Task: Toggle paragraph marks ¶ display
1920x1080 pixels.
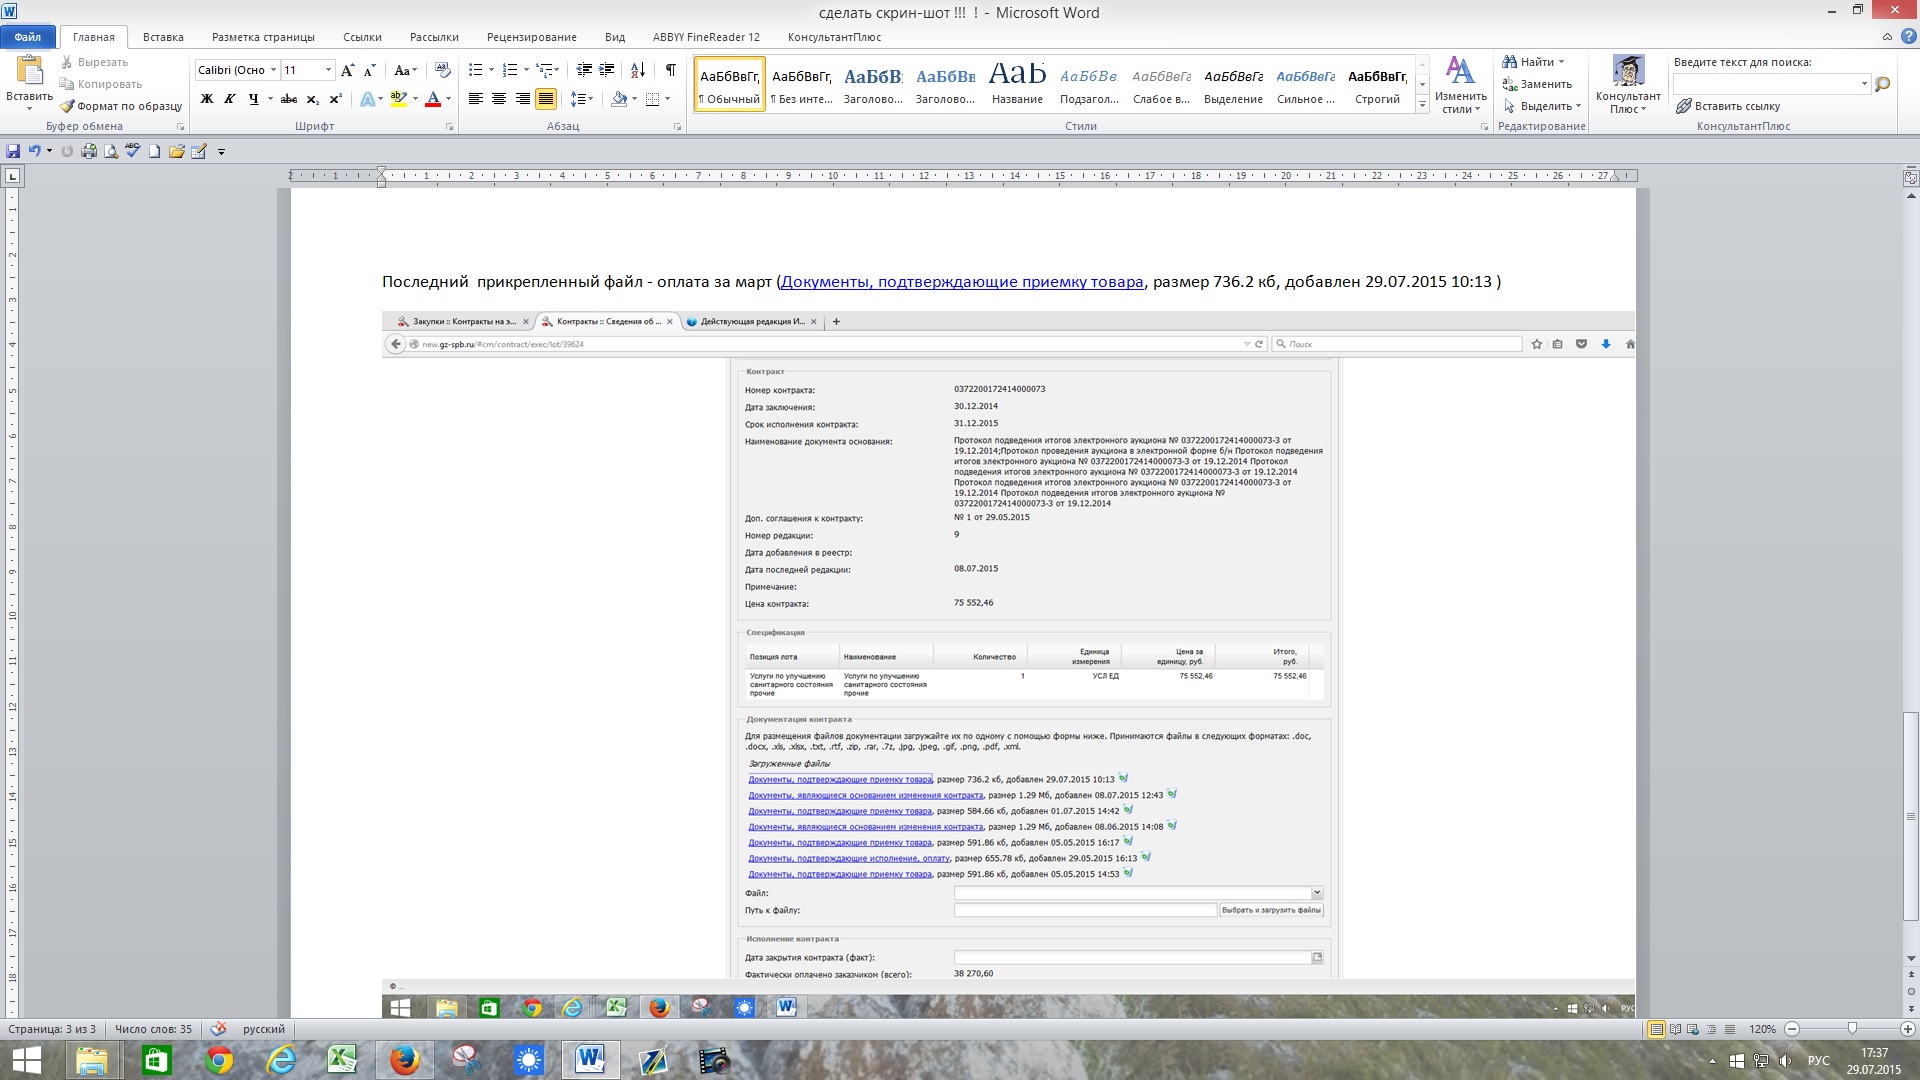Action: click(670, 70)
